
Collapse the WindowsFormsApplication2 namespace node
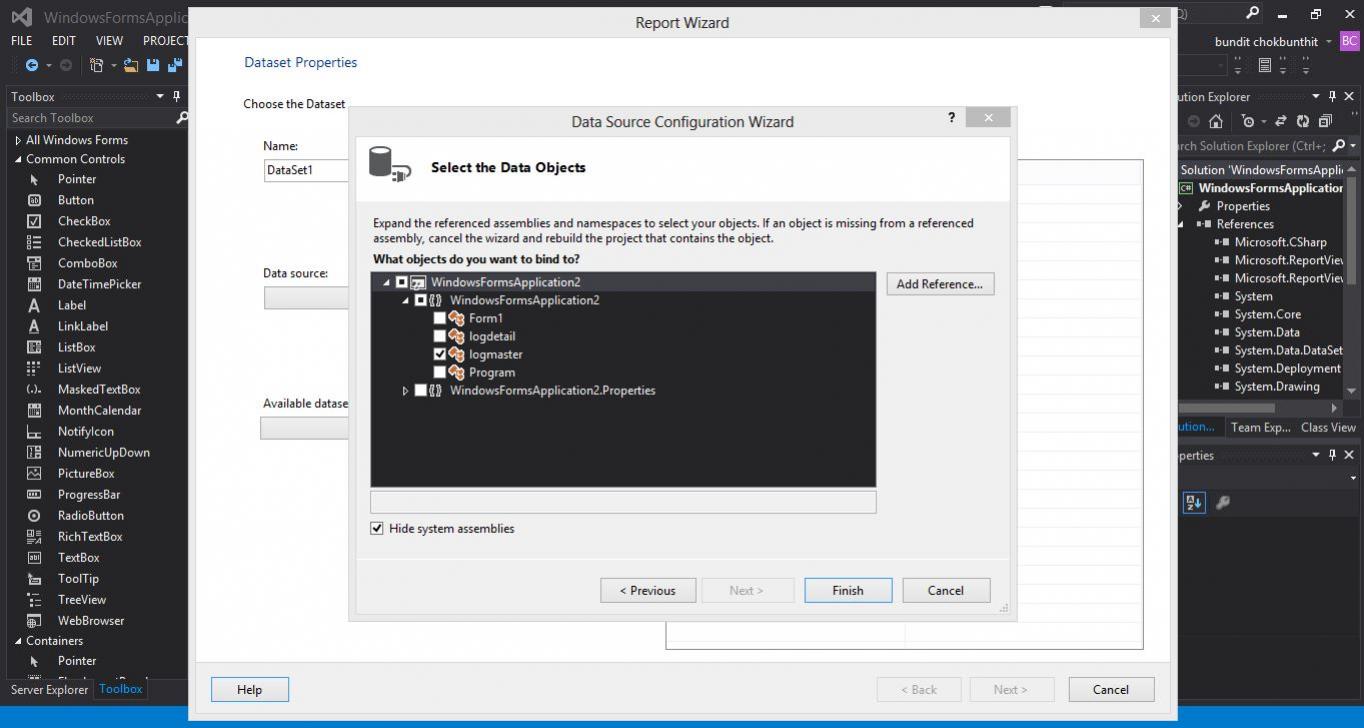click(405, 301)
